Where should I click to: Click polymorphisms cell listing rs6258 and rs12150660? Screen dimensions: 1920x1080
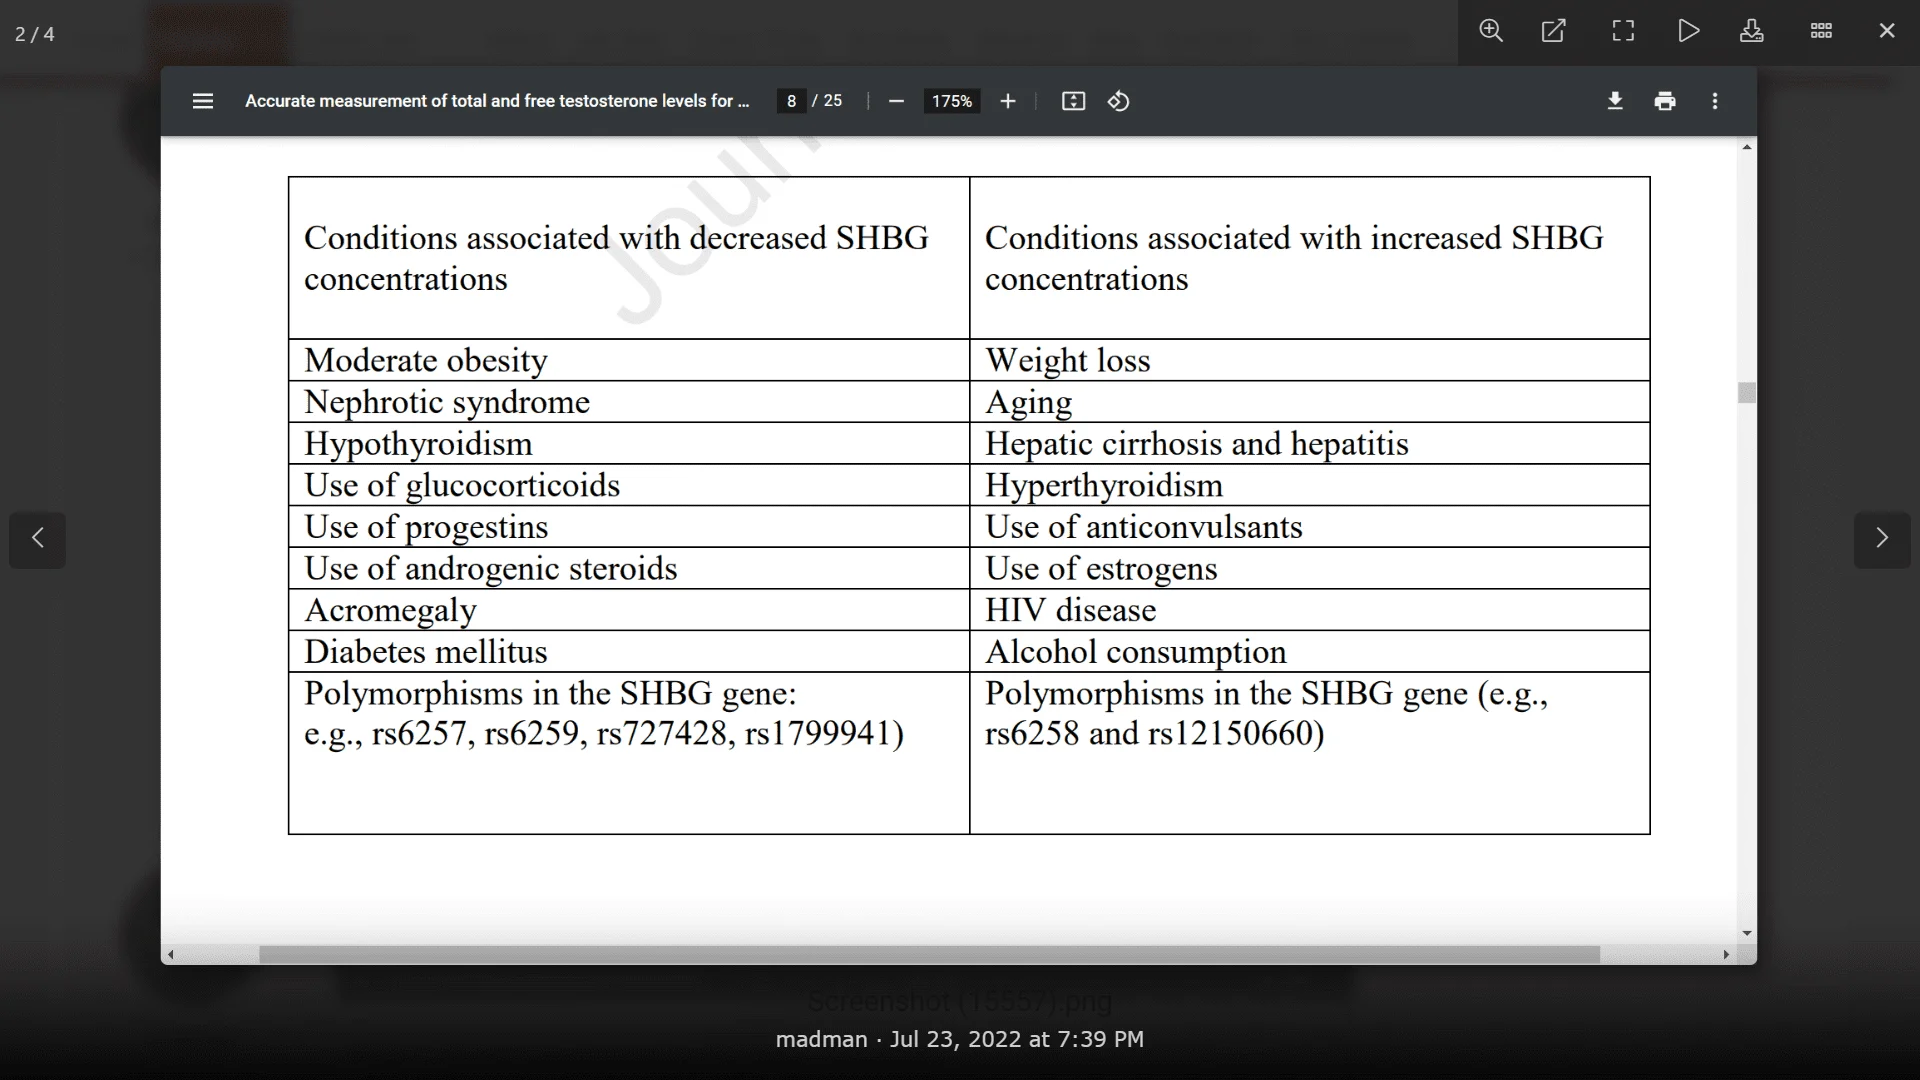pos(1310,753)
